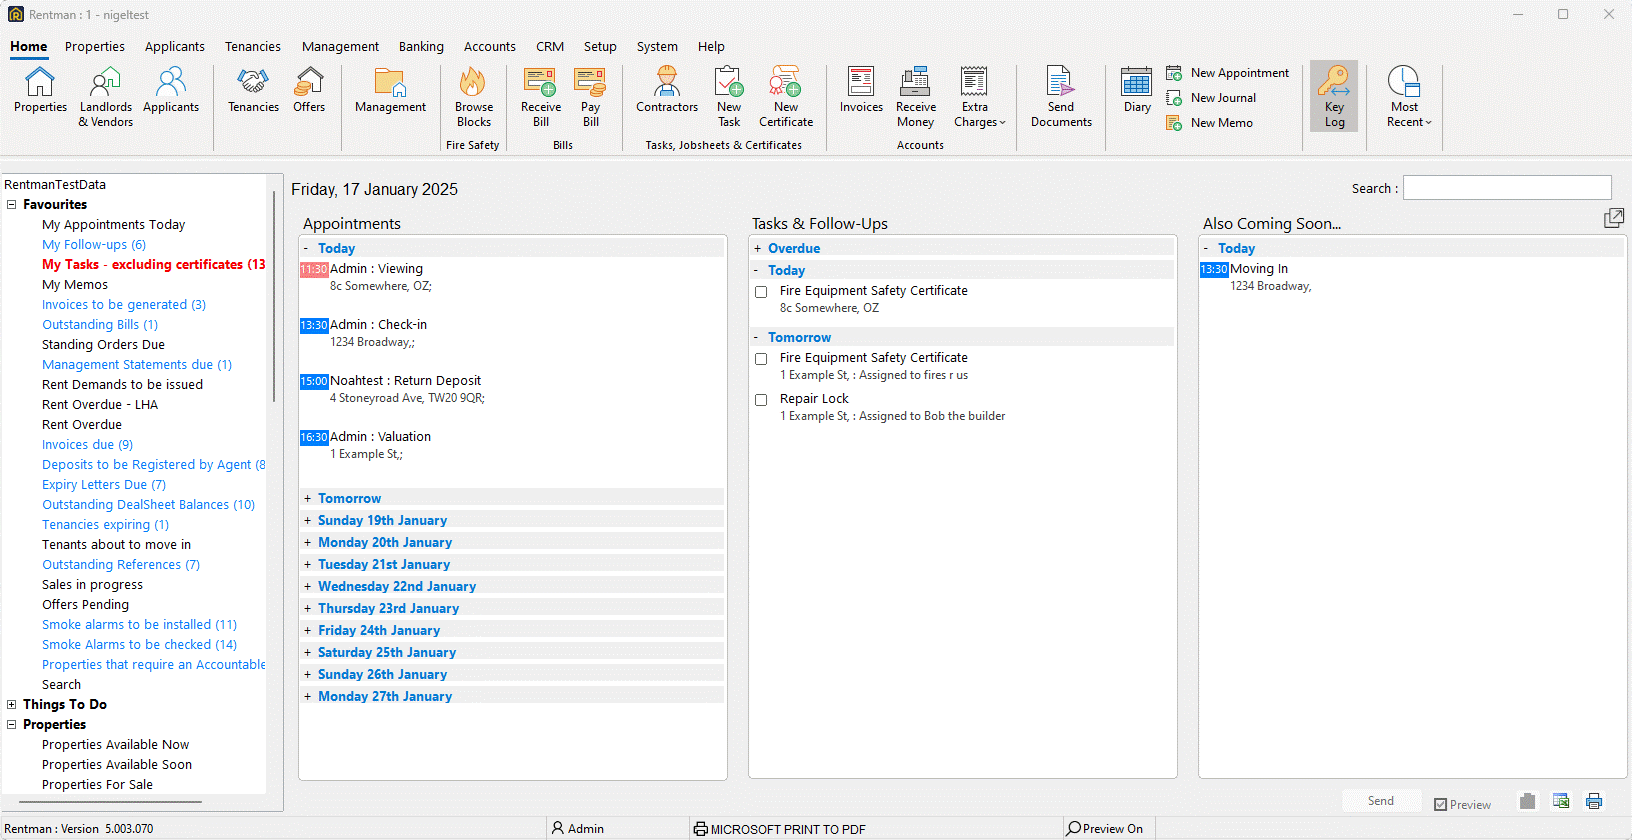Open Landlords & Vendors
Viewport: 1632px width, 840px height.
[x=105, y=98]
